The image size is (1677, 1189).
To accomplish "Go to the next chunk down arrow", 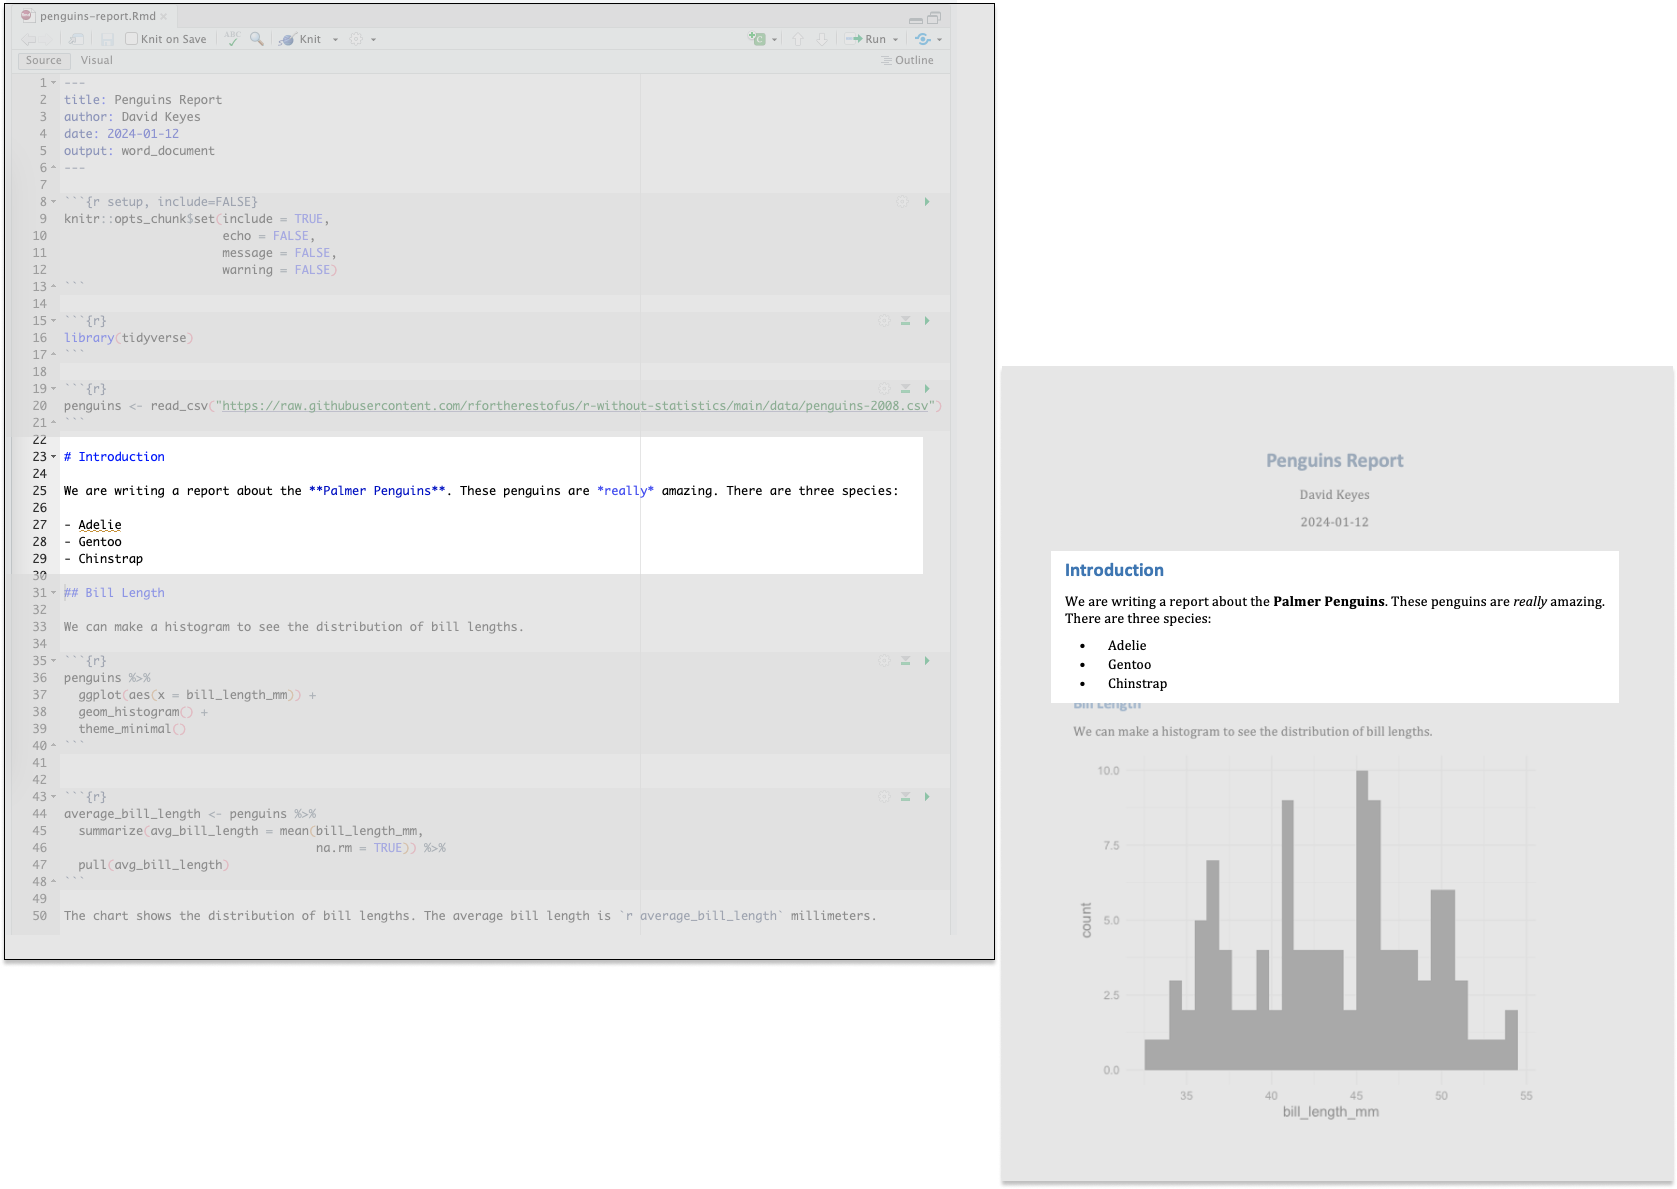I will [822, 39].
